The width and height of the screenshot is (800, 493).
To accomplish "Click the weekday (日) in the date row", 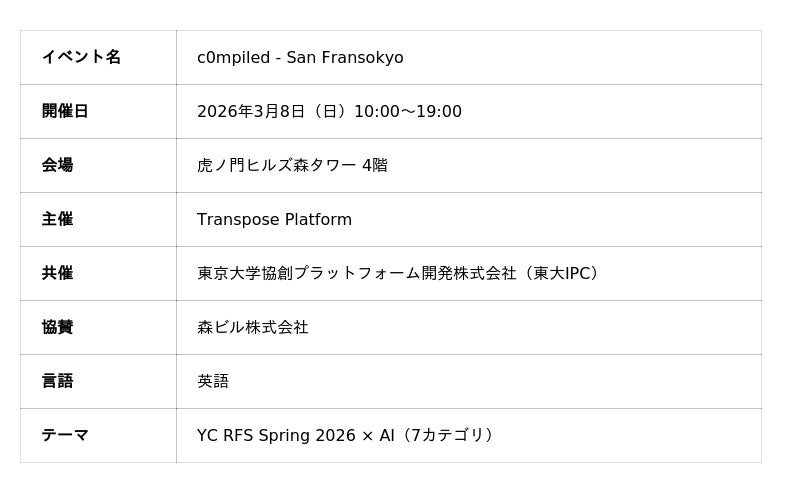I will click(329, 112).
